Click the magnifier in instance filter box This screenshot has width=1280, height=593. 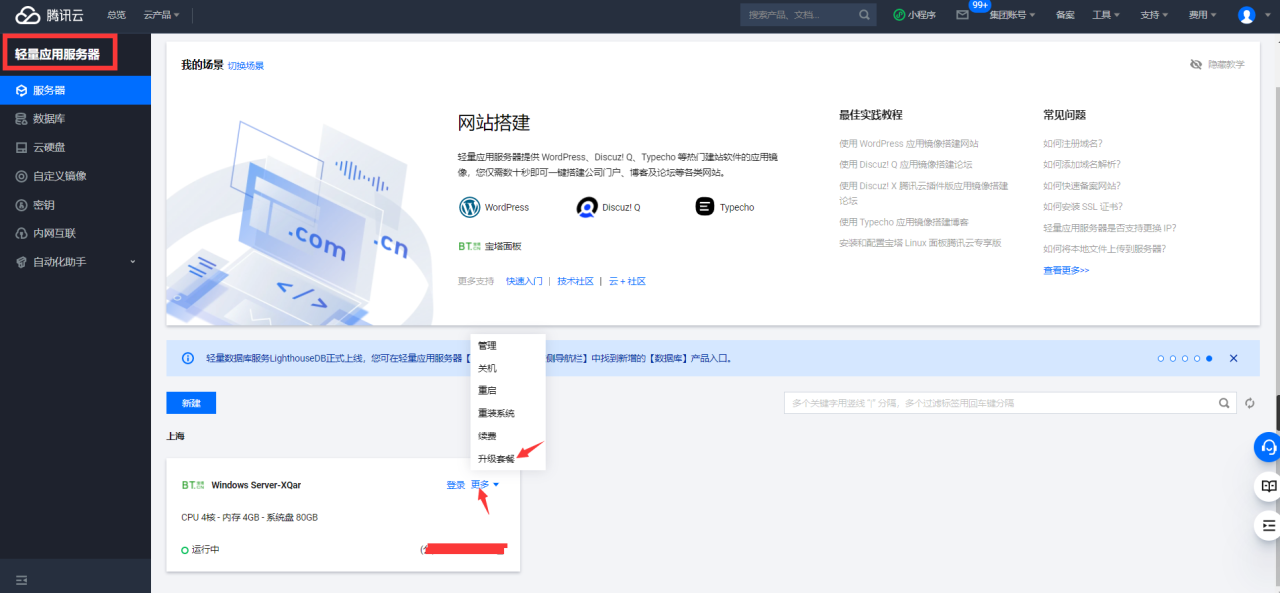(x=1223, y=403)
